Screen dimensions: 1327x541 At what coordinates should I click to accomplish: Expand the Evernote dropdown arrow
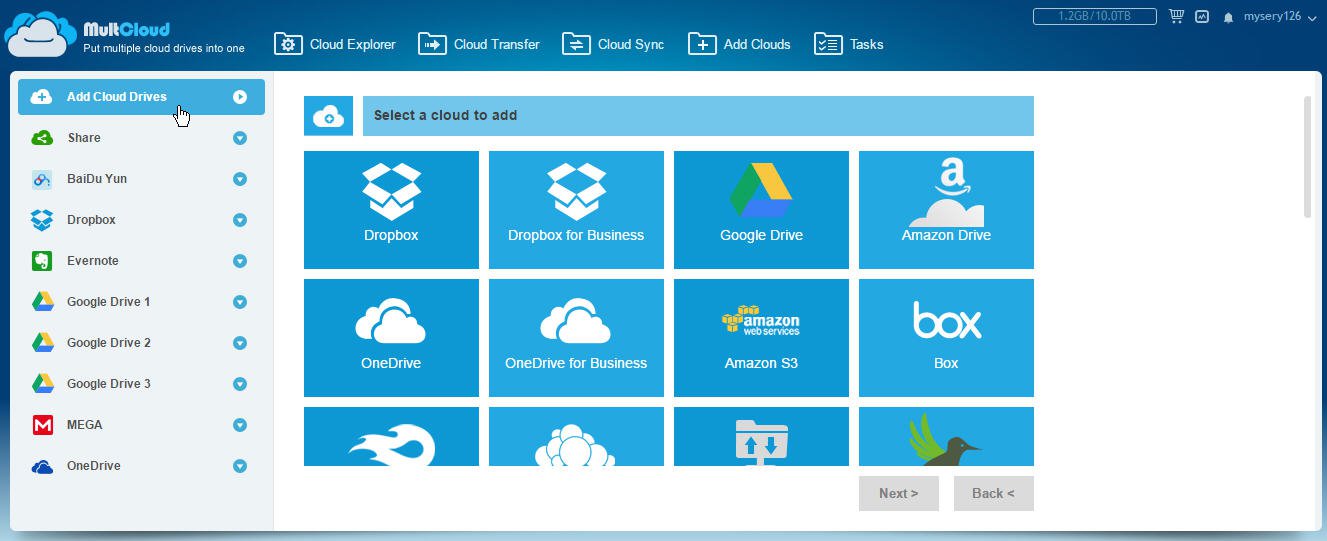tap(240, 261)
